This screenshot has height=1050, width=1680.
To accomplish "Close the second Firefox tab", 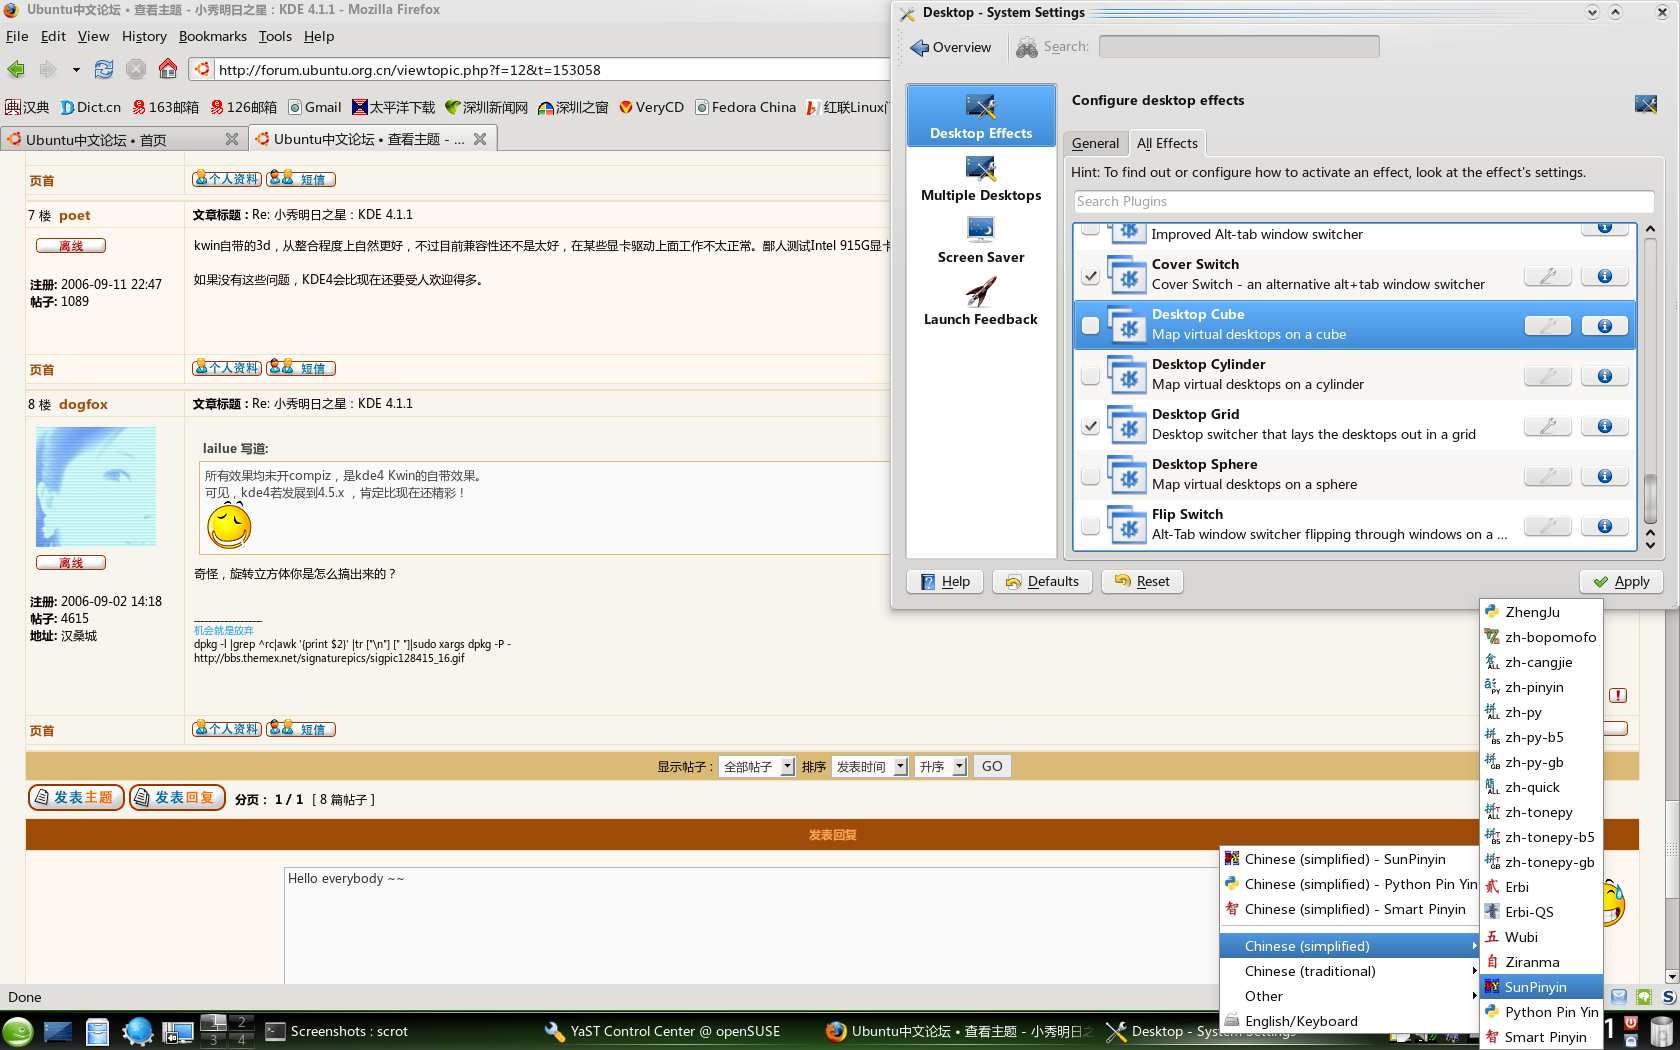I will pyautogui.click(x=480, y=139).
